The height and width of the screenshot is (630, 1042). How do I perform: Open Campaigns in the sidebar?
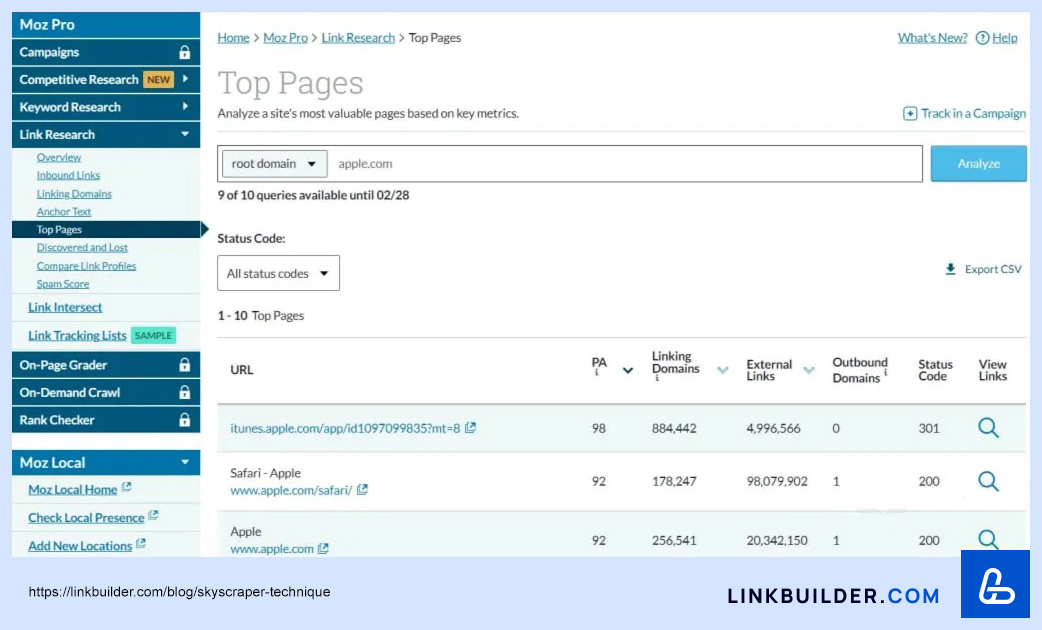[x=106, y=52]
